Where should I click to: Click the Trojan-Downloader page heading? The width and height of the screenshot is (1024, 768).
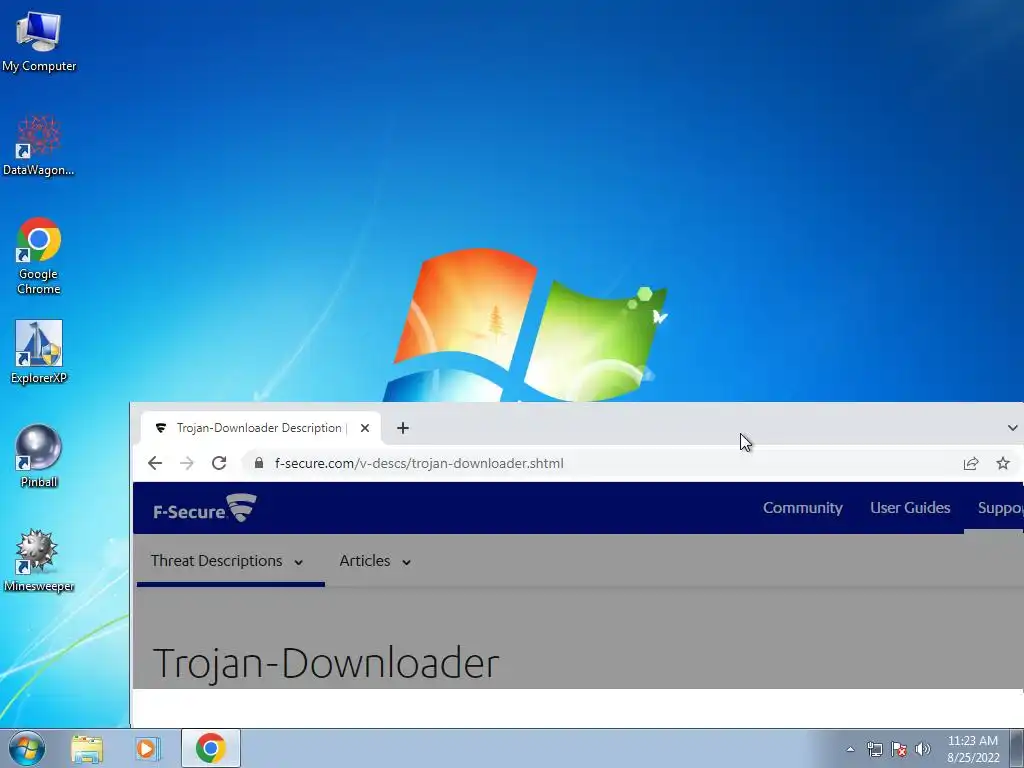tap(326, 663)
